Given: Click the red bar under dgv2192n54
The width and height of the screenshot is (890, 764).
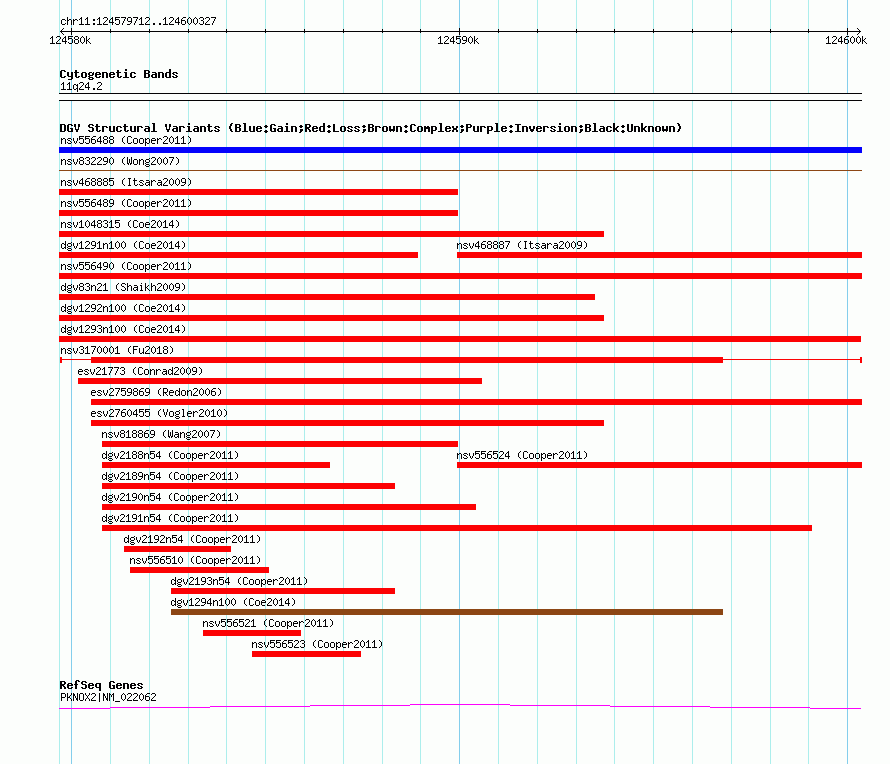Looking at the screenshot, I should (x=178, y=549).
